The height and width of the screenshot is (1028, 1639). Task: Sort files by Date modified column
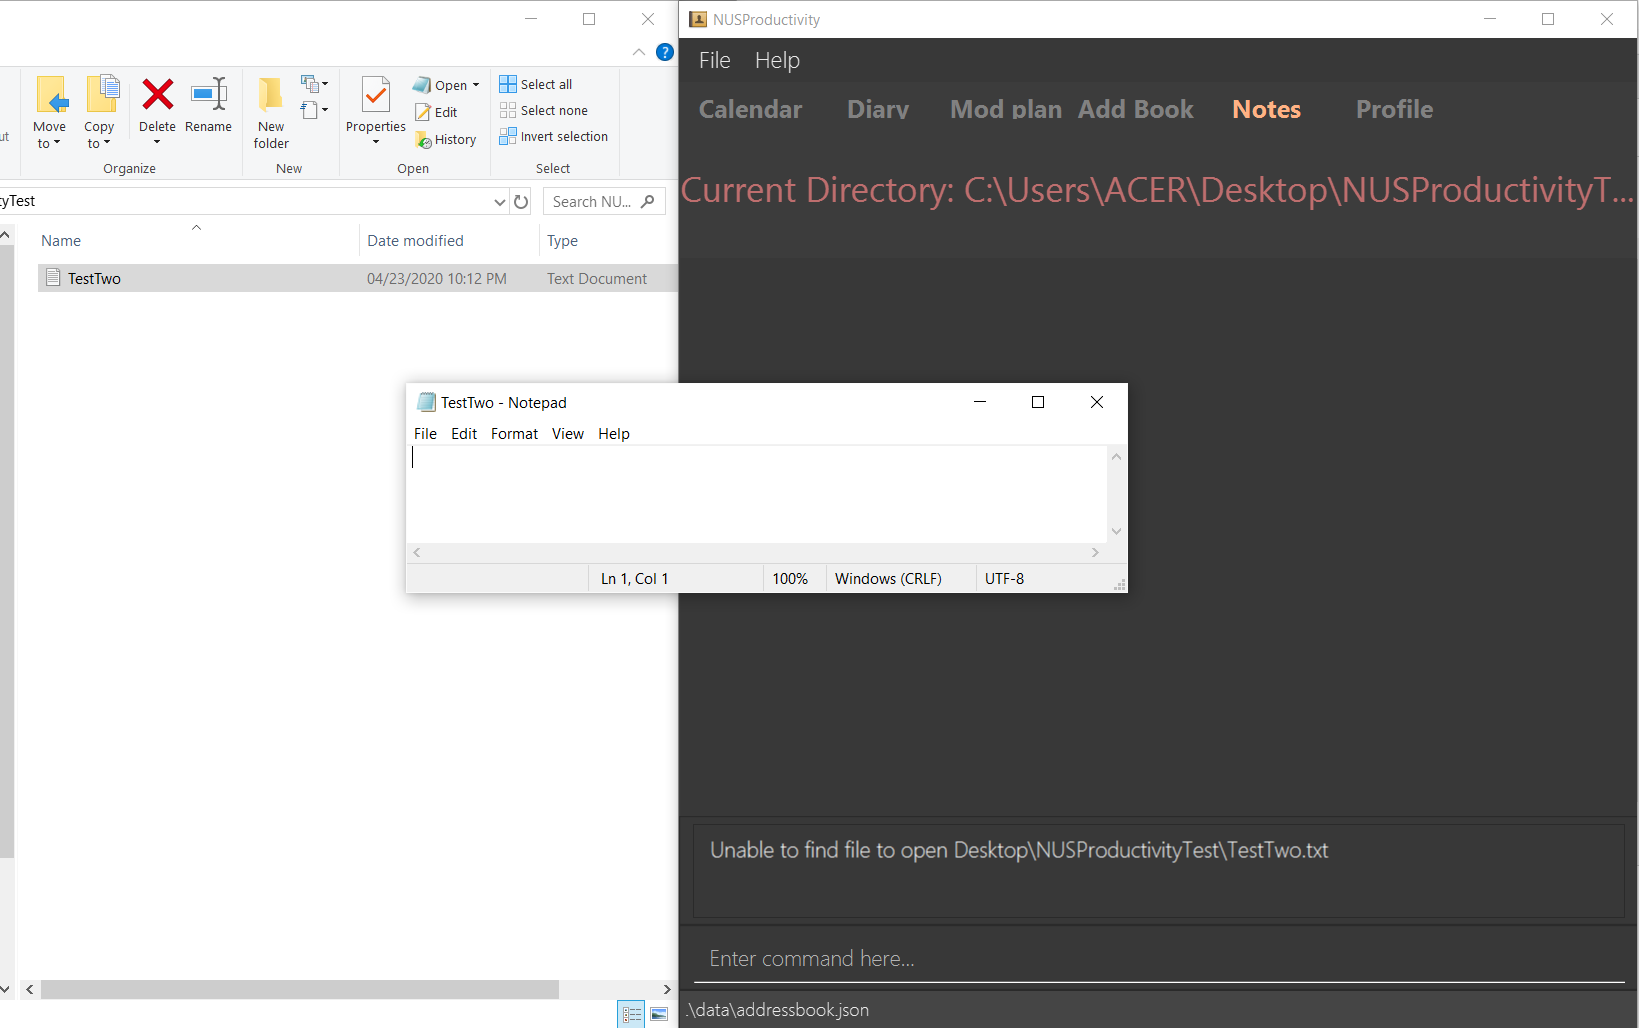pyautogui.click(x=415, y=241)
